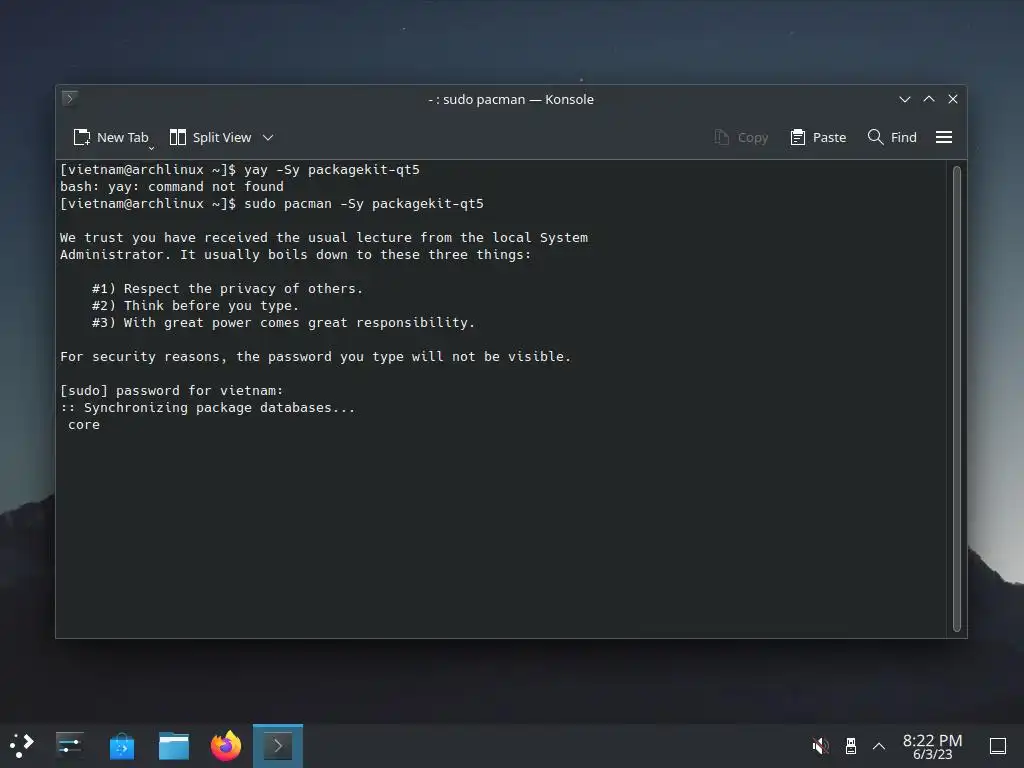The width and height of the screenshot is (1024, 768).
Task: Click the muted volume tray icon
Action: tap(820, 746)
